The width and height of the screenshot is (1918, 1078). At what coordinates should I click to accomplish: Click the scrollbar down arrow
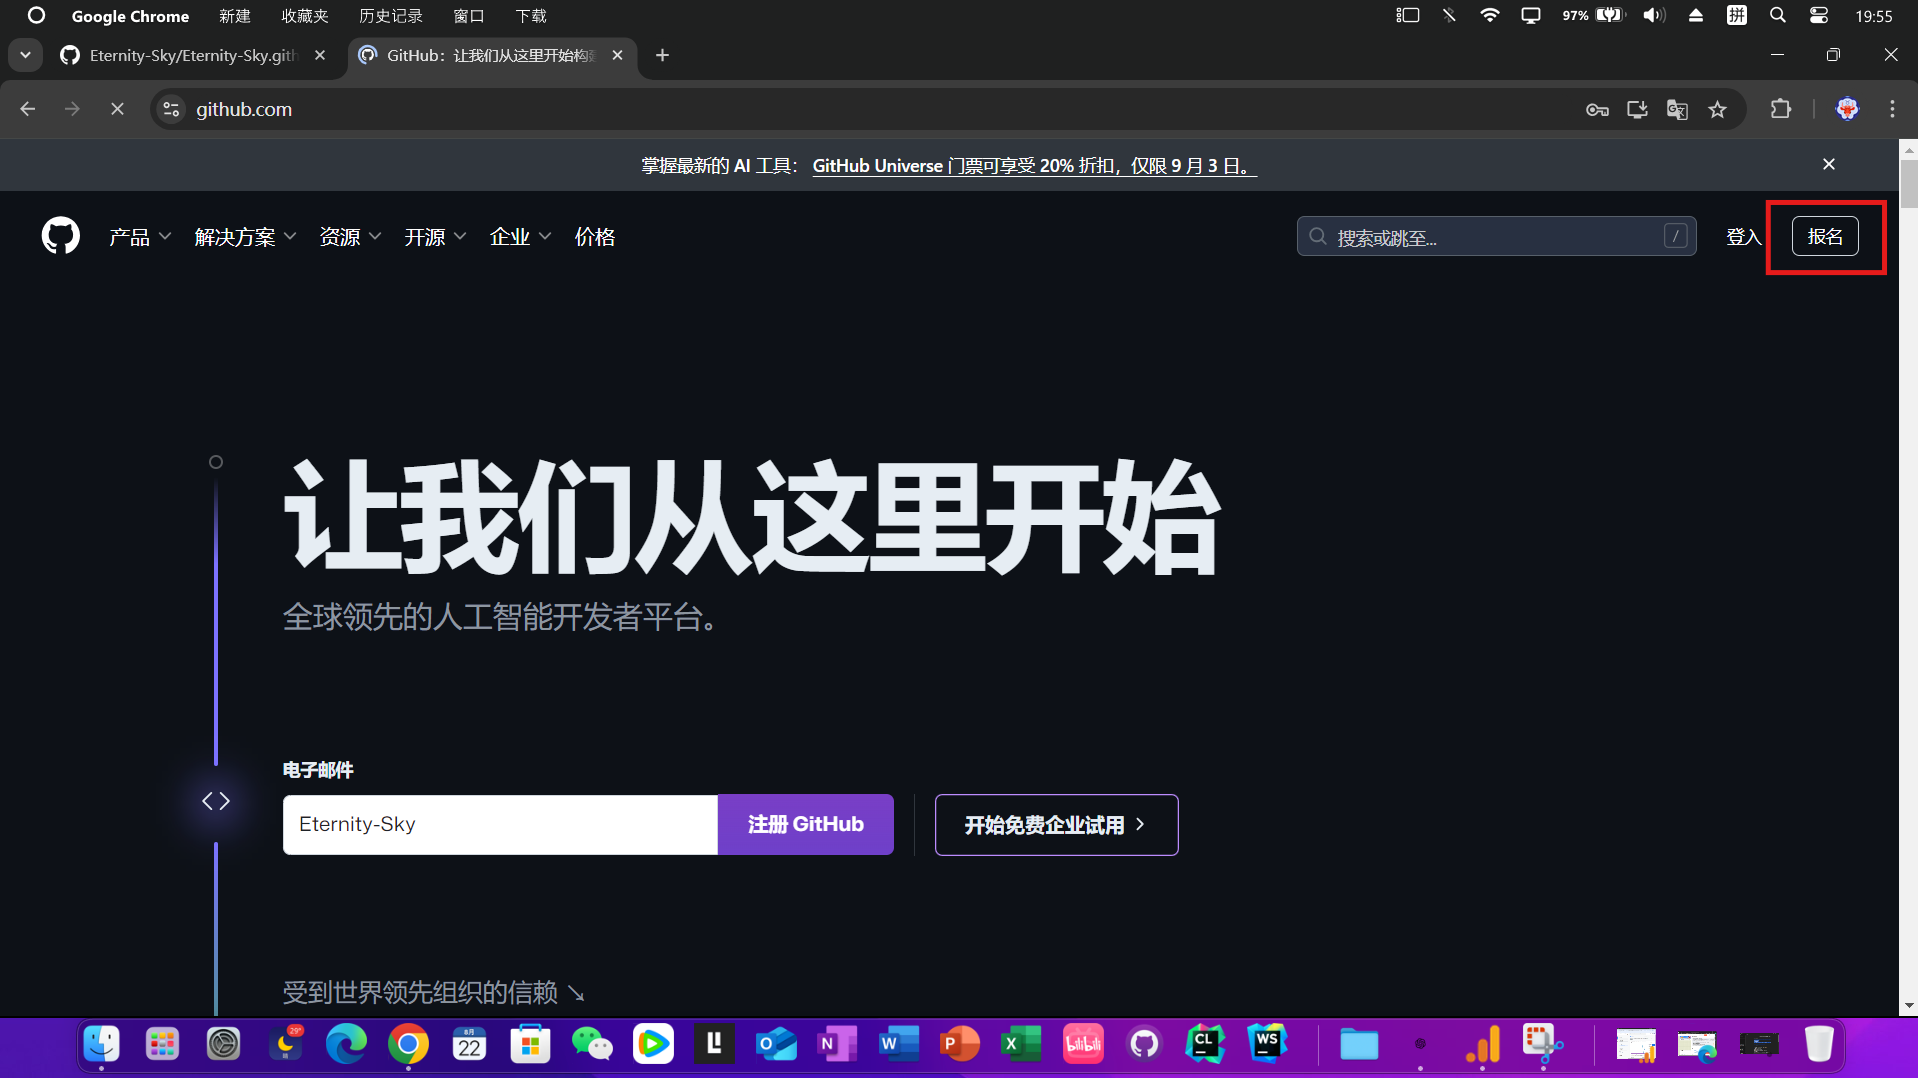[1909, 1006]
